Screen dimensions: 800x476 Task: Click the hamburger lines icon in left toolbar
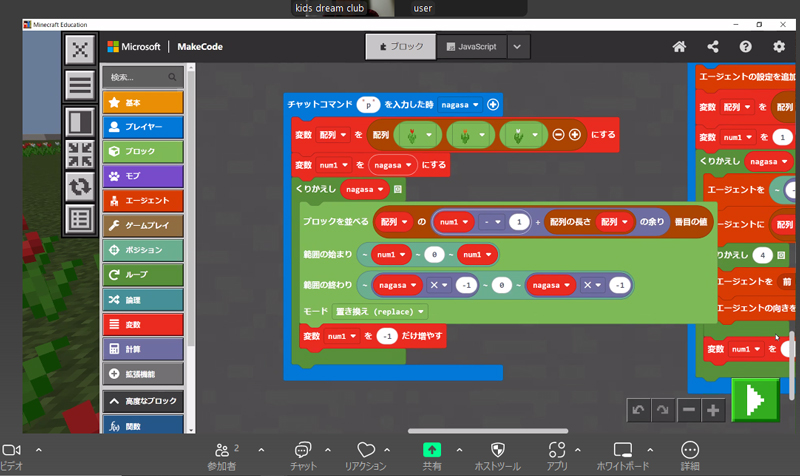(x=80, y=85)
